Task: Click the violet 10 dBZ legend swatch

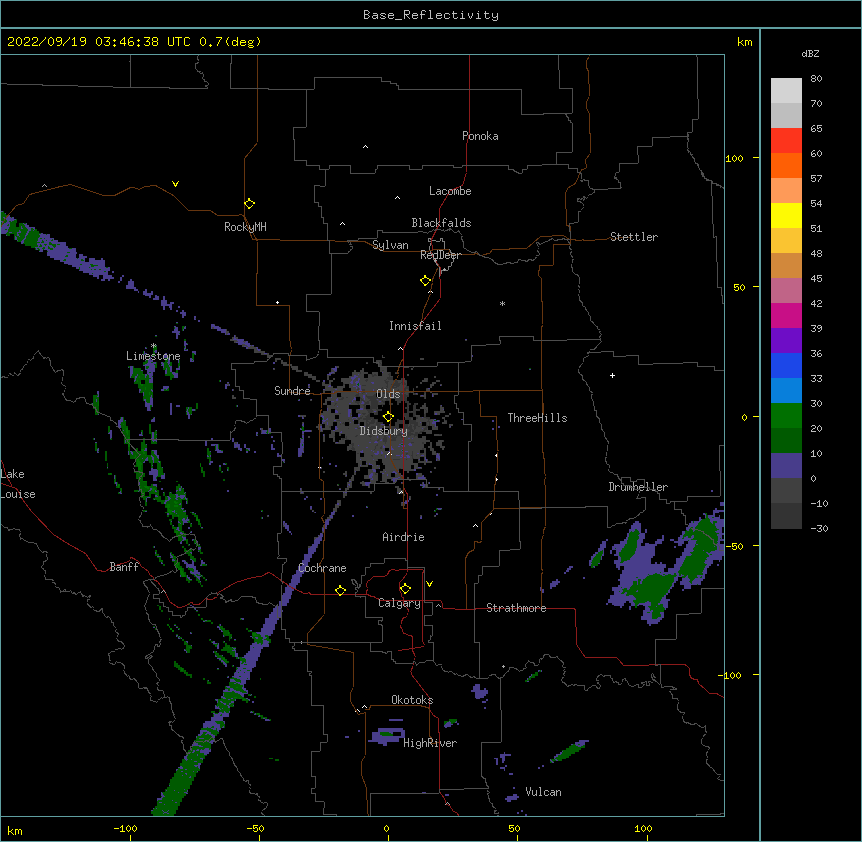Action: tap(786, 466)
